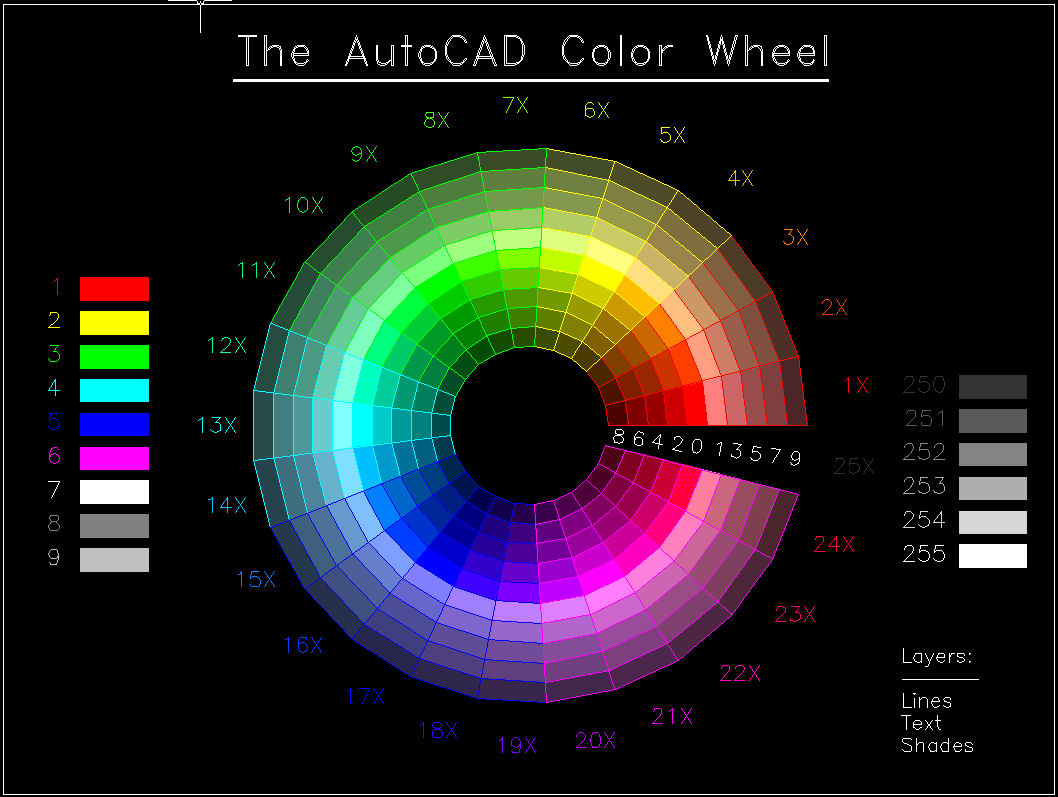The image size is (1058, 797).
Task: Select the dark gray swatch labeled 8
Action: coord(114,525)
